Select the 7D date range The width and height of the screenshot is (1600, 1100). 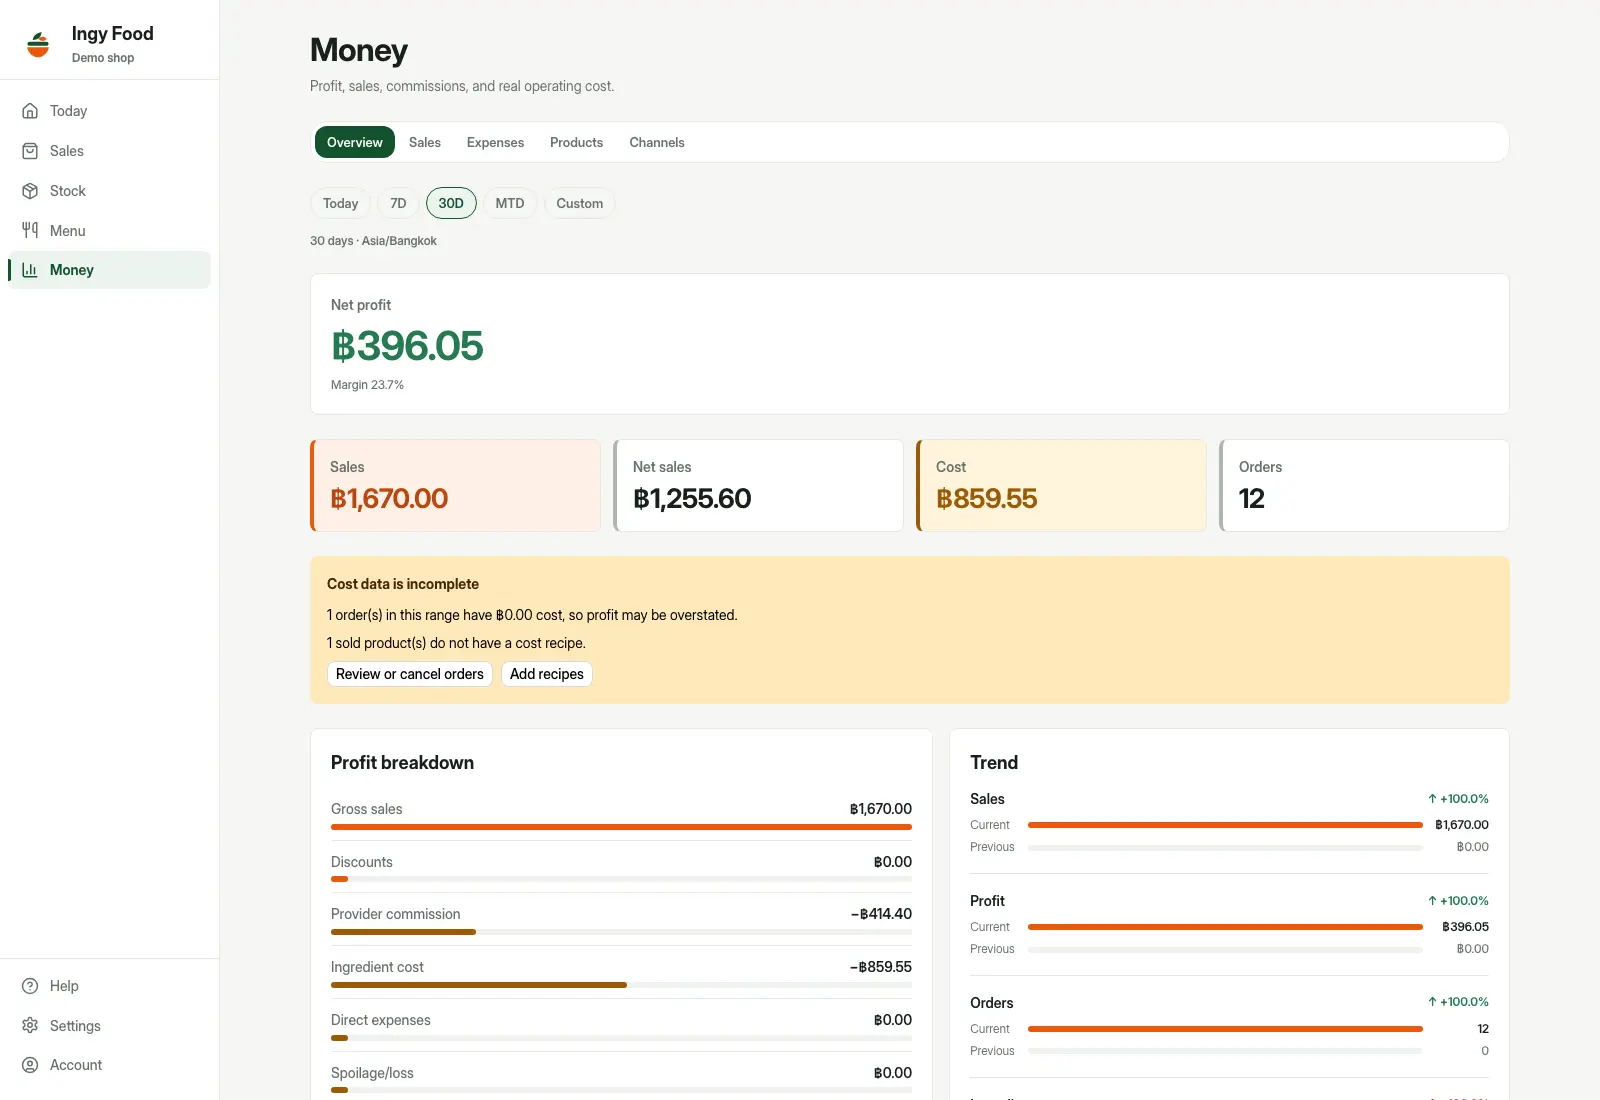pyautogui.click(x=398, y=203)
